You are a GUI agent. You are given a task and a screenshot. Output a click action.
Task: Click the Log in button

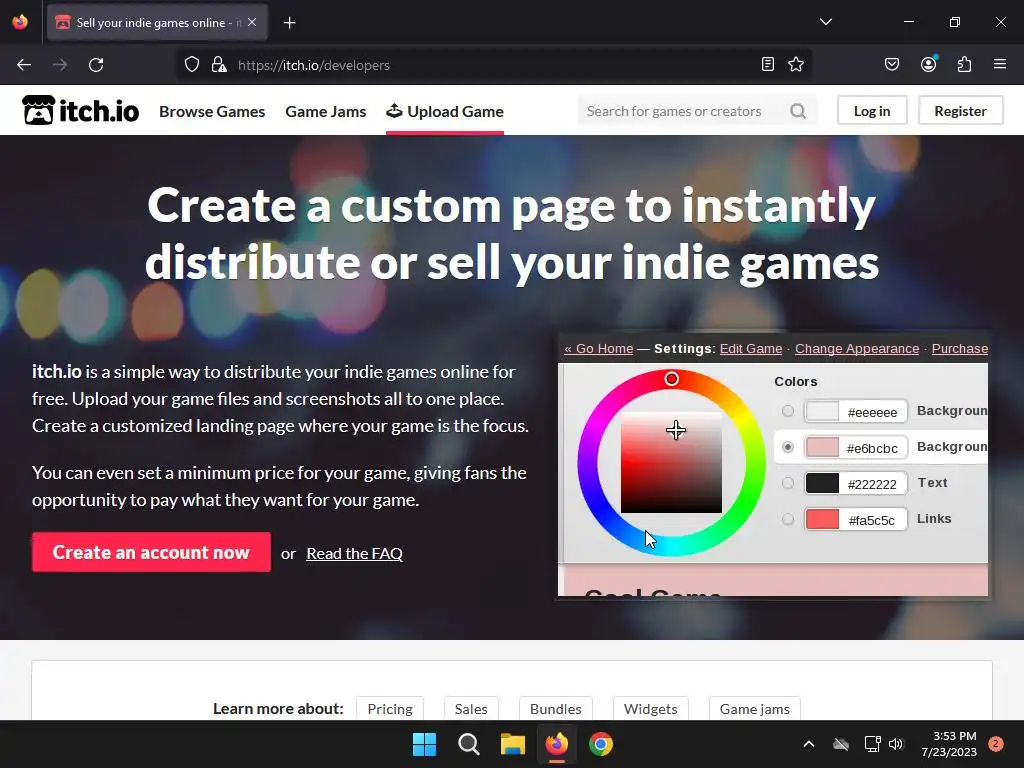(872, 111)
